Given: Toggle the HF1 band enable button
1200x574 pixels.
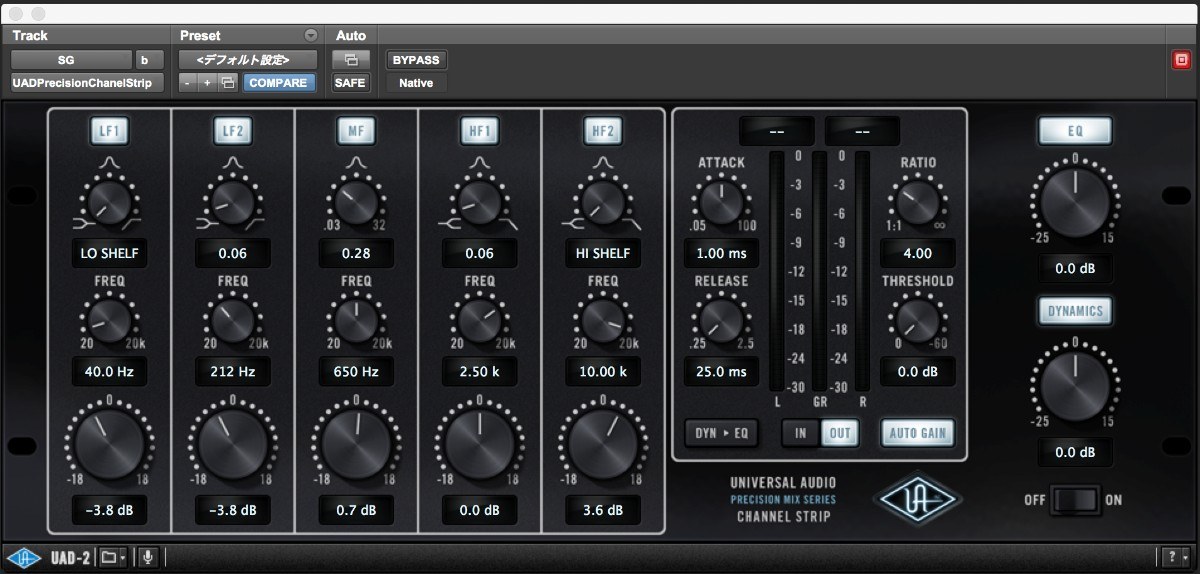Looking at the screenshot, I should pyautogui.click(x=479, y=130).
